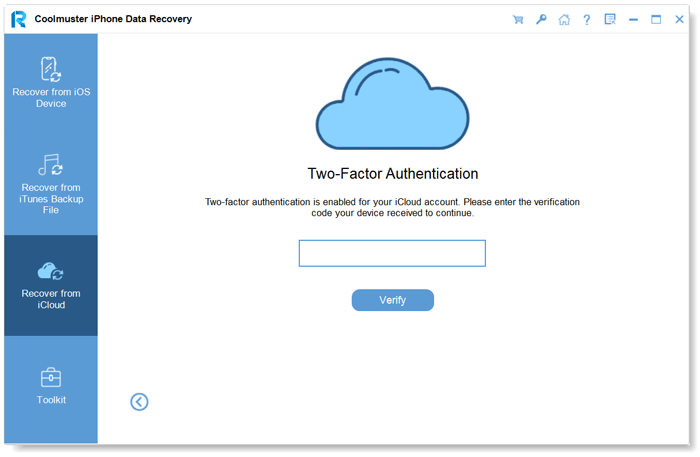Select Recover from iTunes Backup File tab
The height and width of the screenshot is (457, 700).
coord(51,184)
